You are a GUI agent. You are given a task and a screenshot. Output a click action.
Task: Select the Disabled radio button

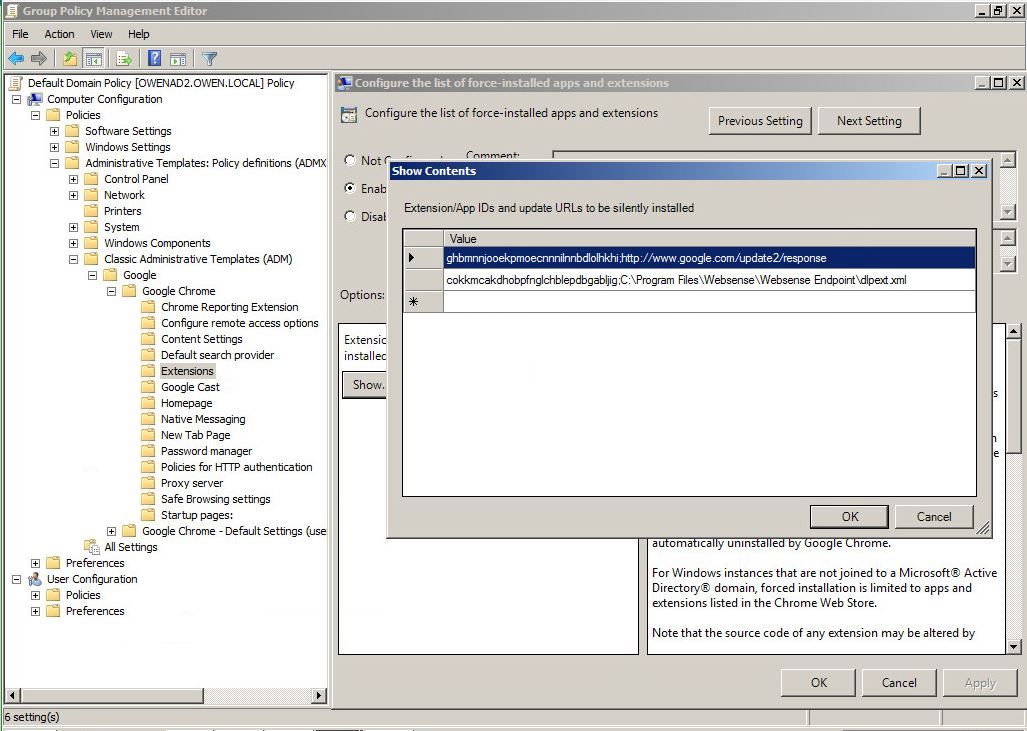point(350,217)
